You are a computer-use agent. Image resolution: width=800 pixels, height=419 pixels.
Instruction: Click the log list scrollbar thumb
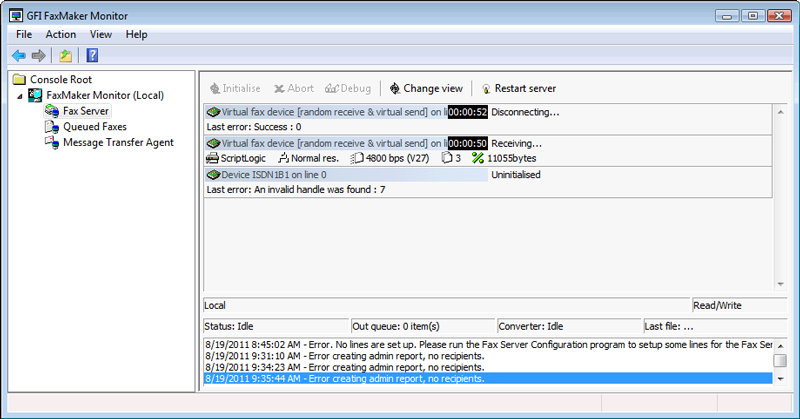780,360
